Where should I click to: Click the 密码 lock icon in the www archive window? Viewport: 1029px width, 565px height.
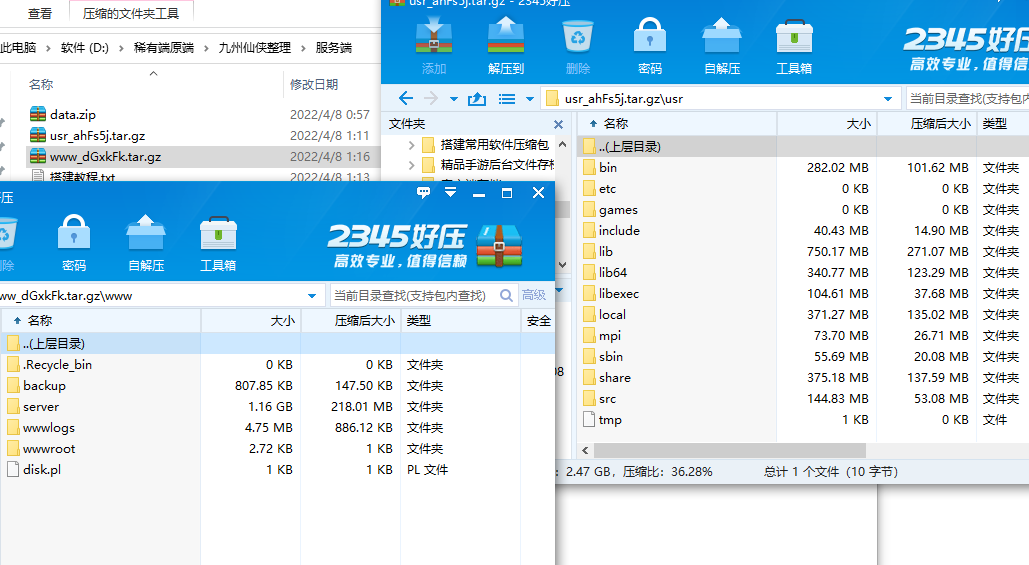(x=74, y=232)
